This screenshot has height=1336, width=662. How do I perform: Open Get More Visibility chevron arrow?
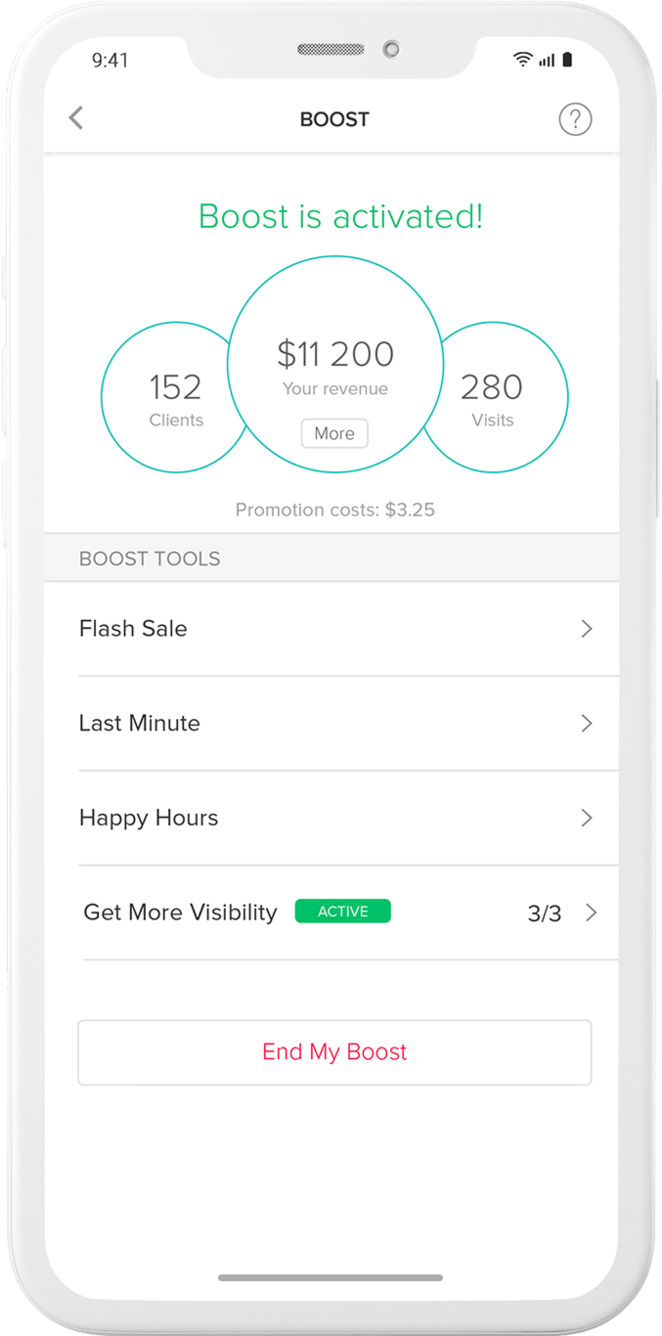(592, 912)
